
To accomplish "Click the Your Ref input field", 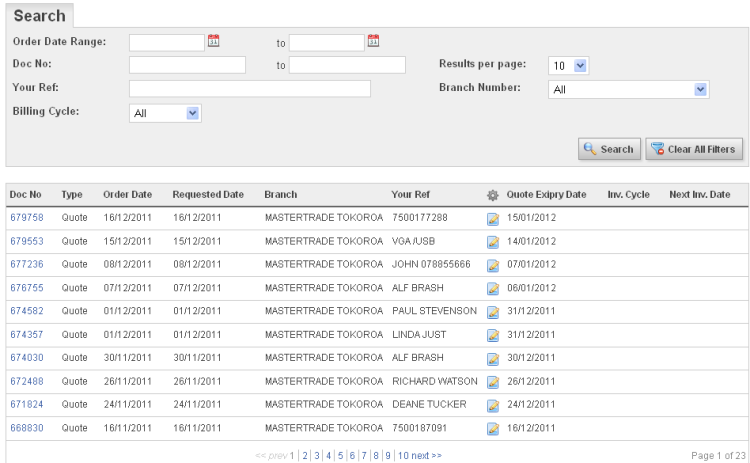I will click(x=250, y=89).
